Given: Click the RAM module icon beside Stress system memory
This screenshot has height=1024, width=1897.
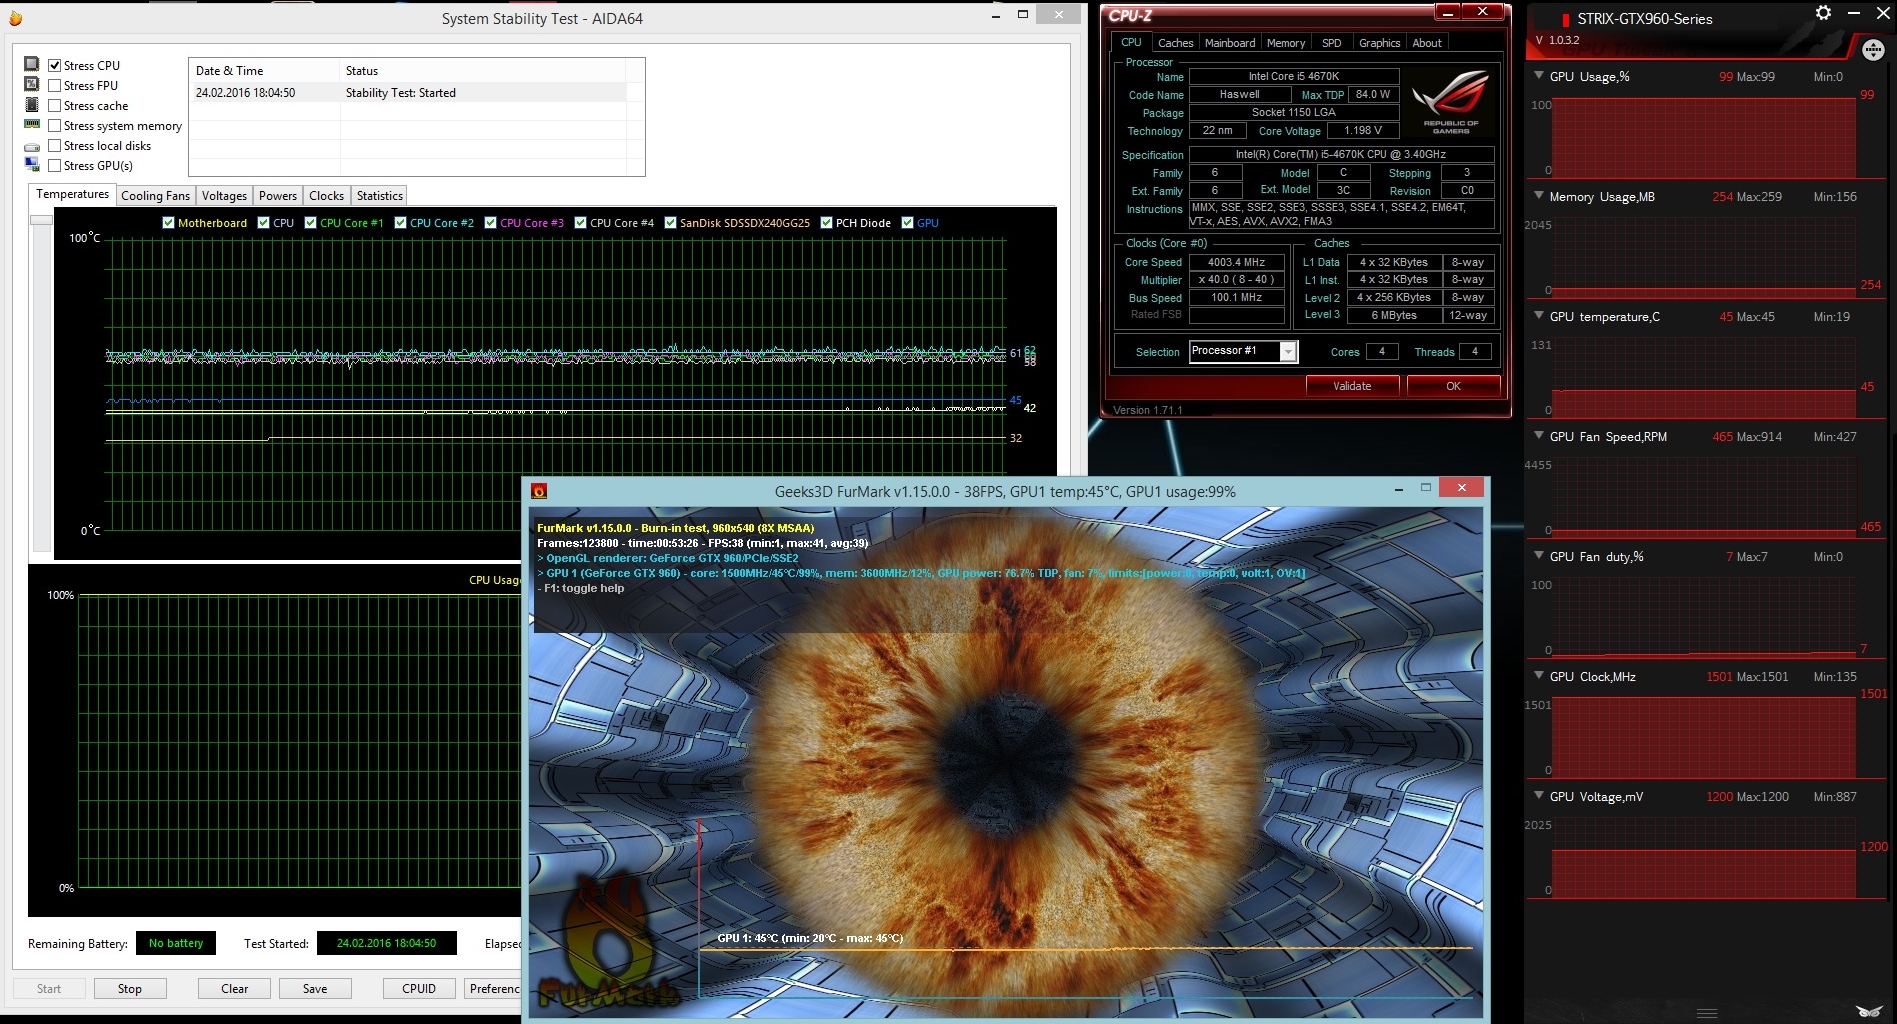Looking at the screenshot, I should [31, 125].
